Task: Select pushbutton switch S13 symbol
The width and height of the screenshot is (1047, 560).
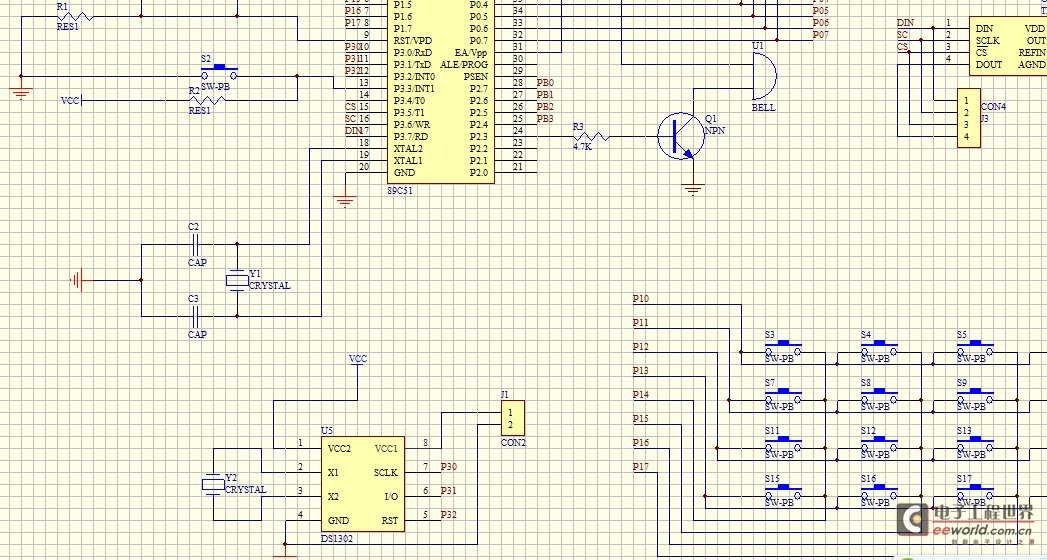Action: pyautogui.click(x=975, y=443)
